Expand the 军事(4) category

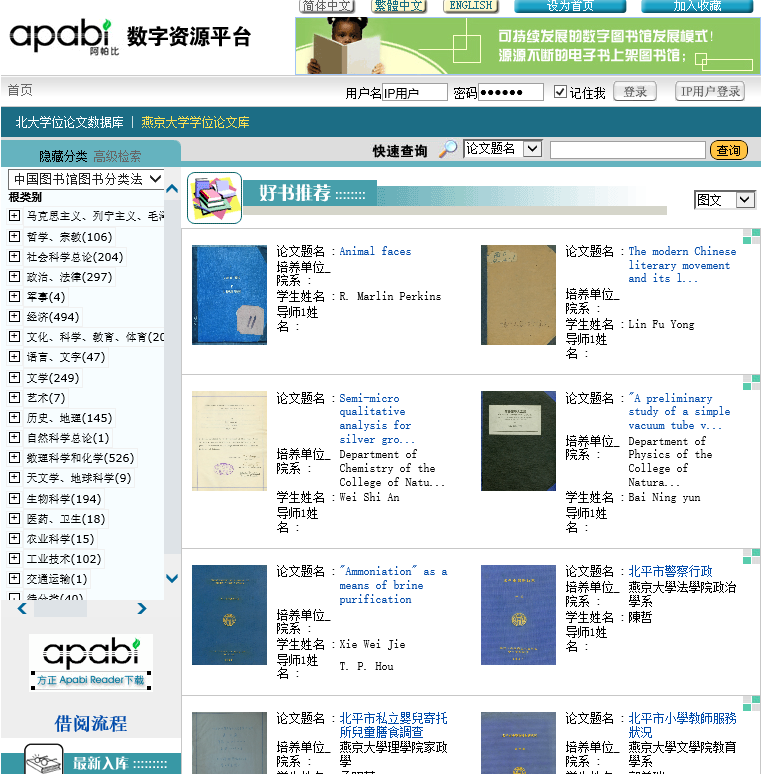pos(14,297)
